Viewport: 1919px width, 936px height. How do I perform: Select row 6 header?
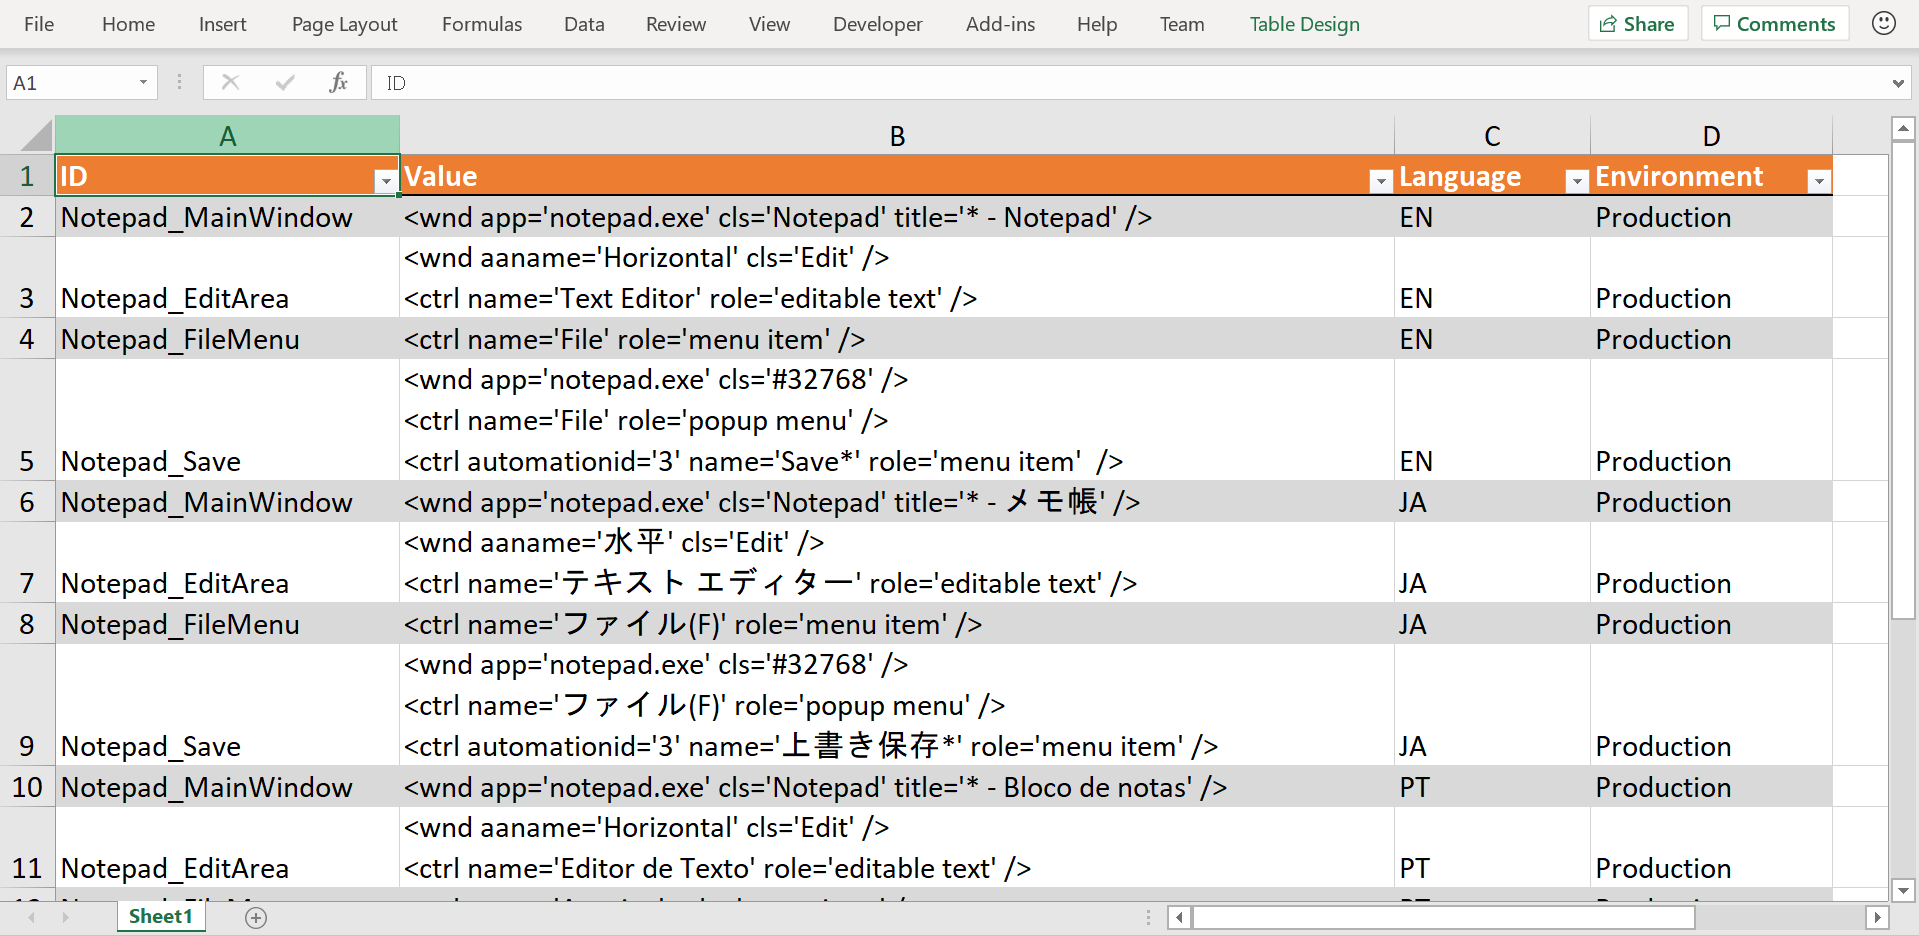click(27, 502)
